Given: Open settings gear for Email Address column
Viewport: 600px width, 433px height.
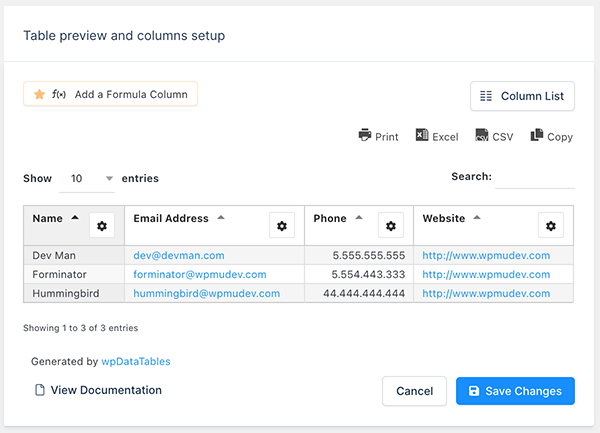Looking at the screenshot, I should [282, 226].
